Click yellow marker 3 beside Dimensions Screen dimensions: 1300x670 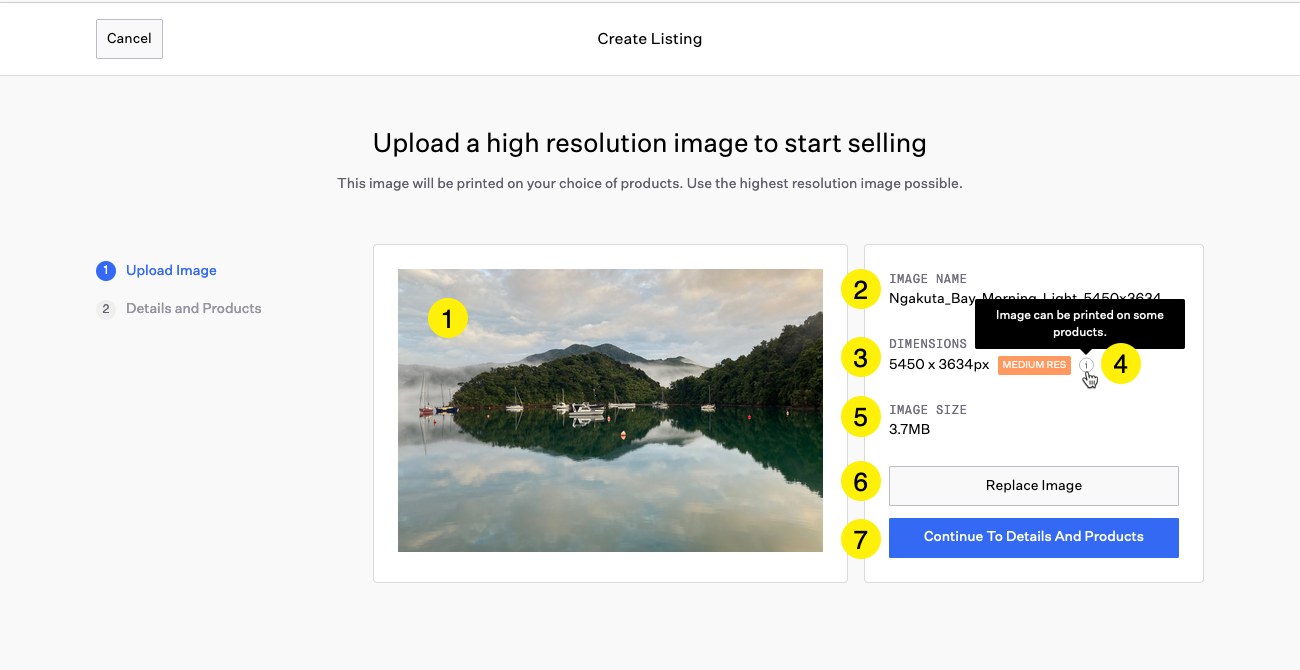click(x=860, y=357)
